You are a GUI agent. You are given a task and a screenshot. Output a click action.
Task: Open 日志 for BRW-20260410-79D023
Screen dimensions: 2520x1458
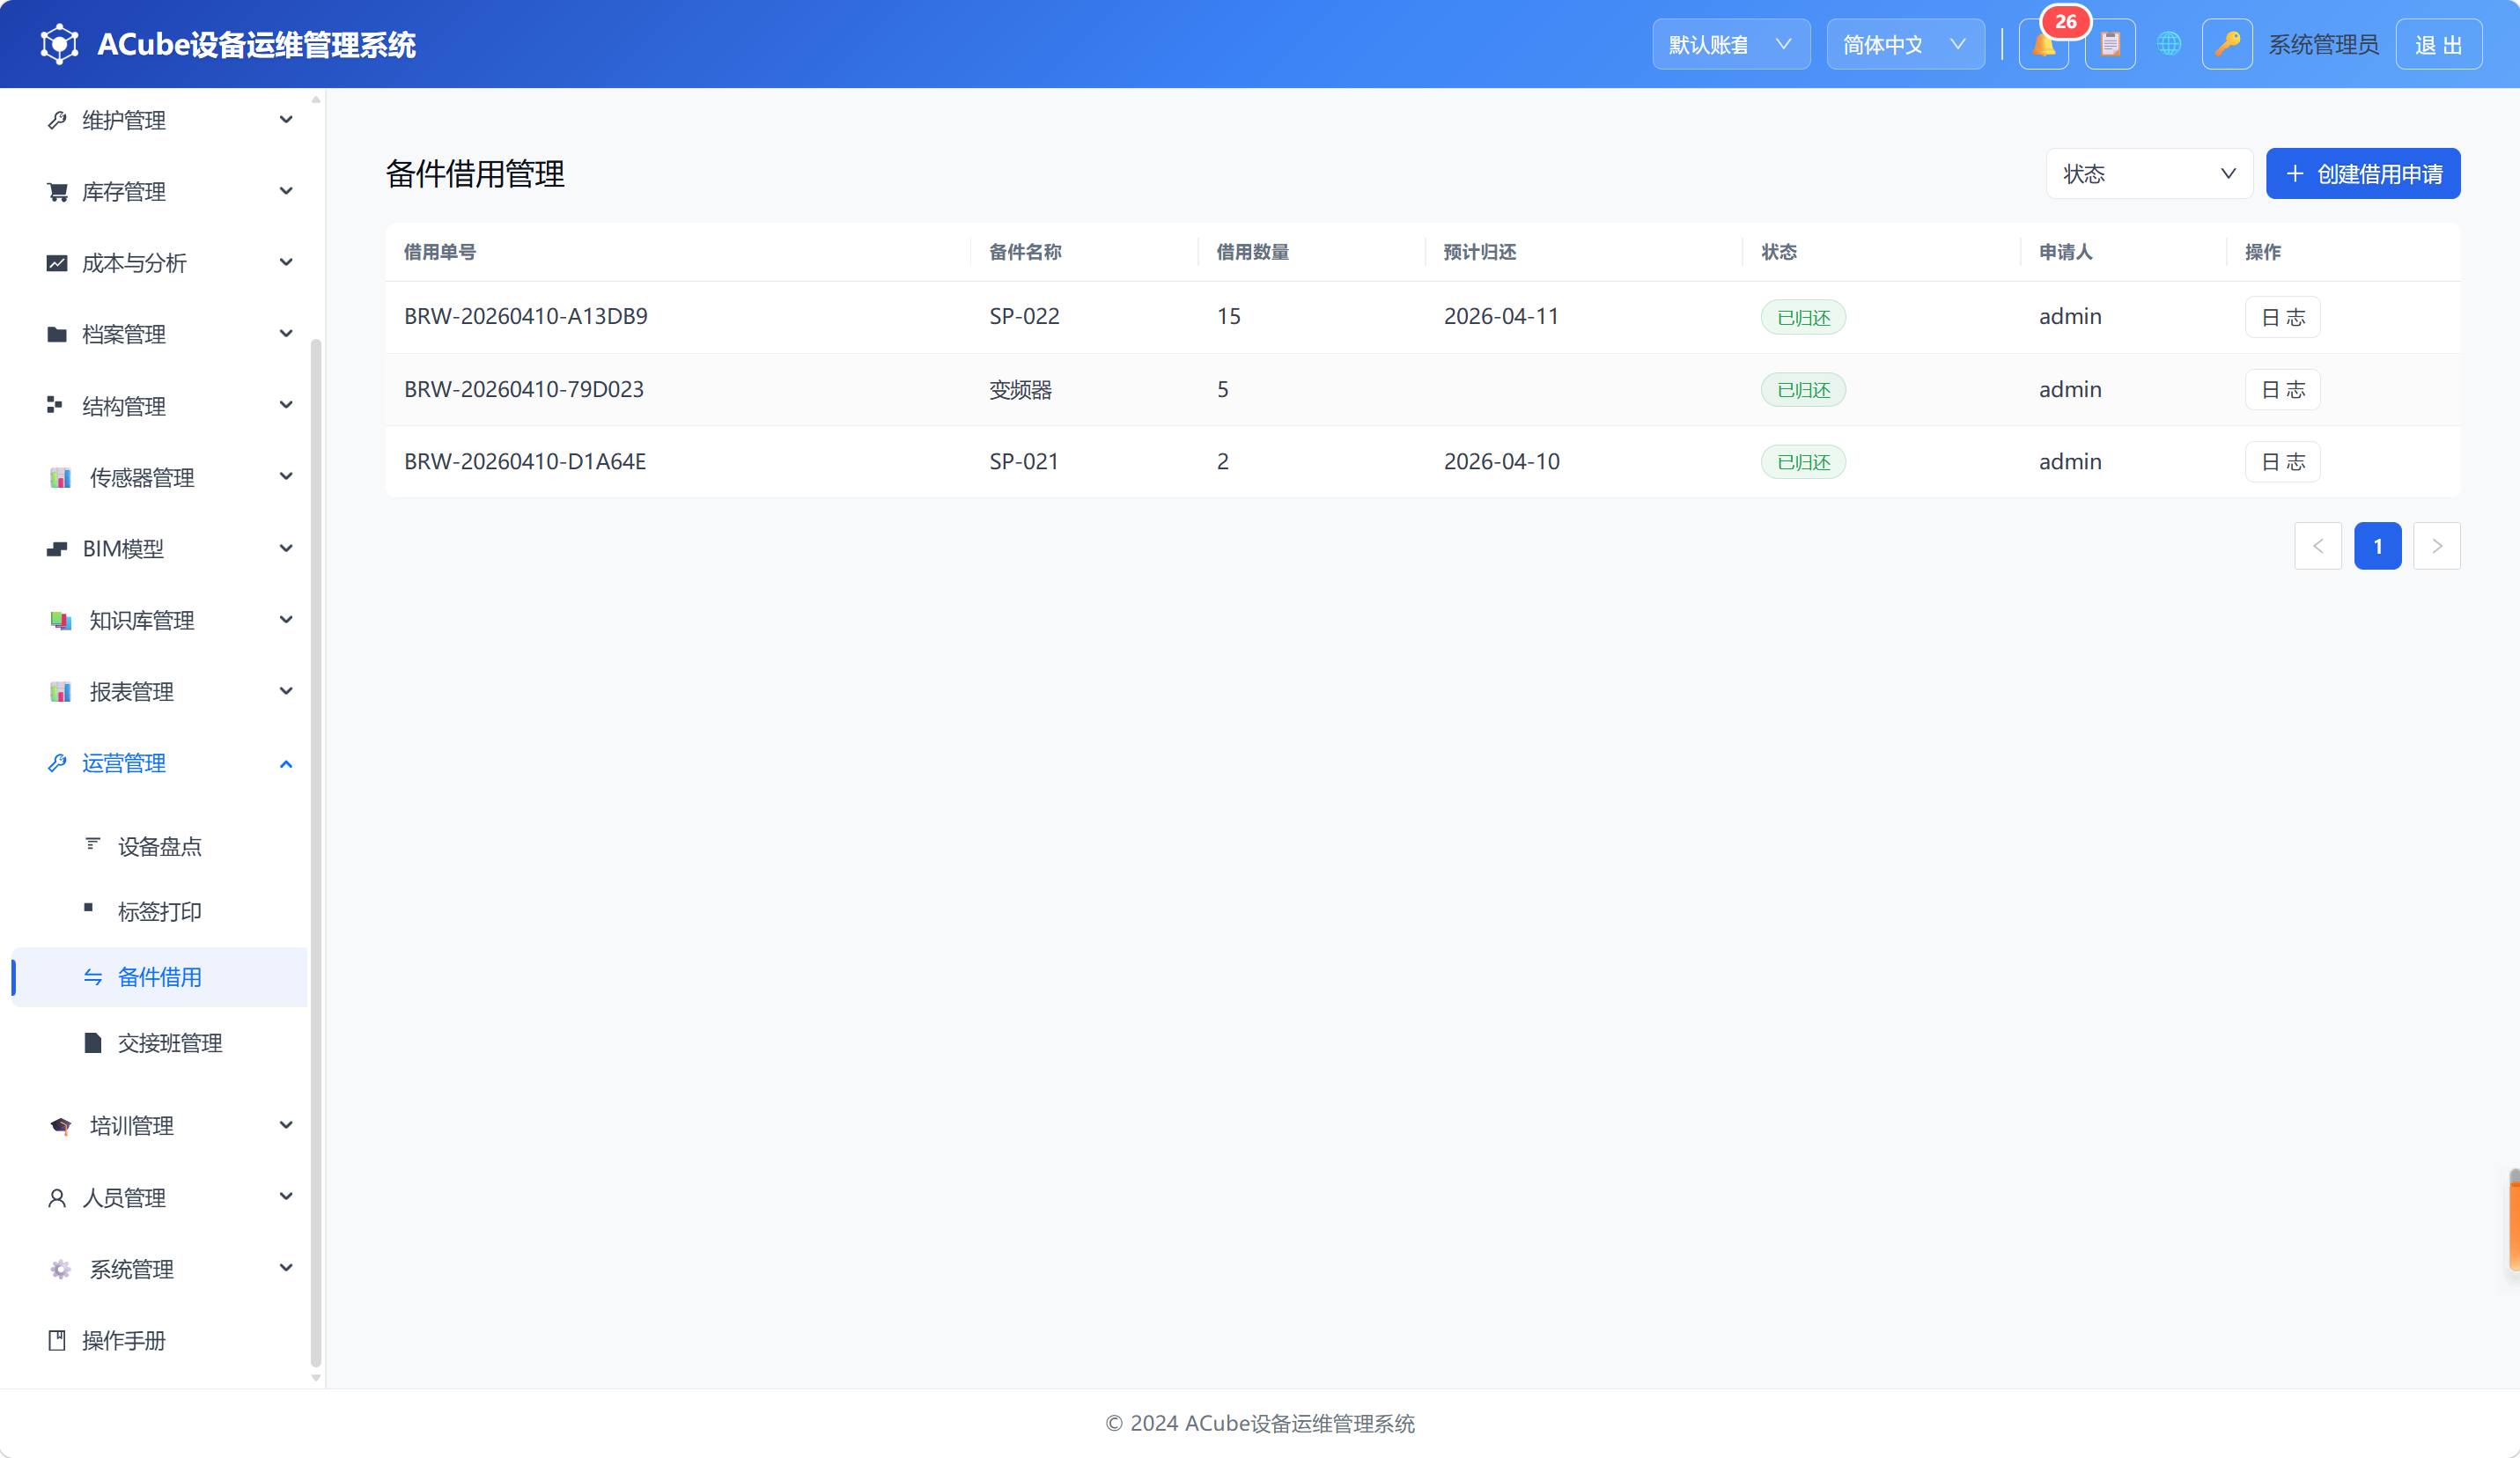2282,389
